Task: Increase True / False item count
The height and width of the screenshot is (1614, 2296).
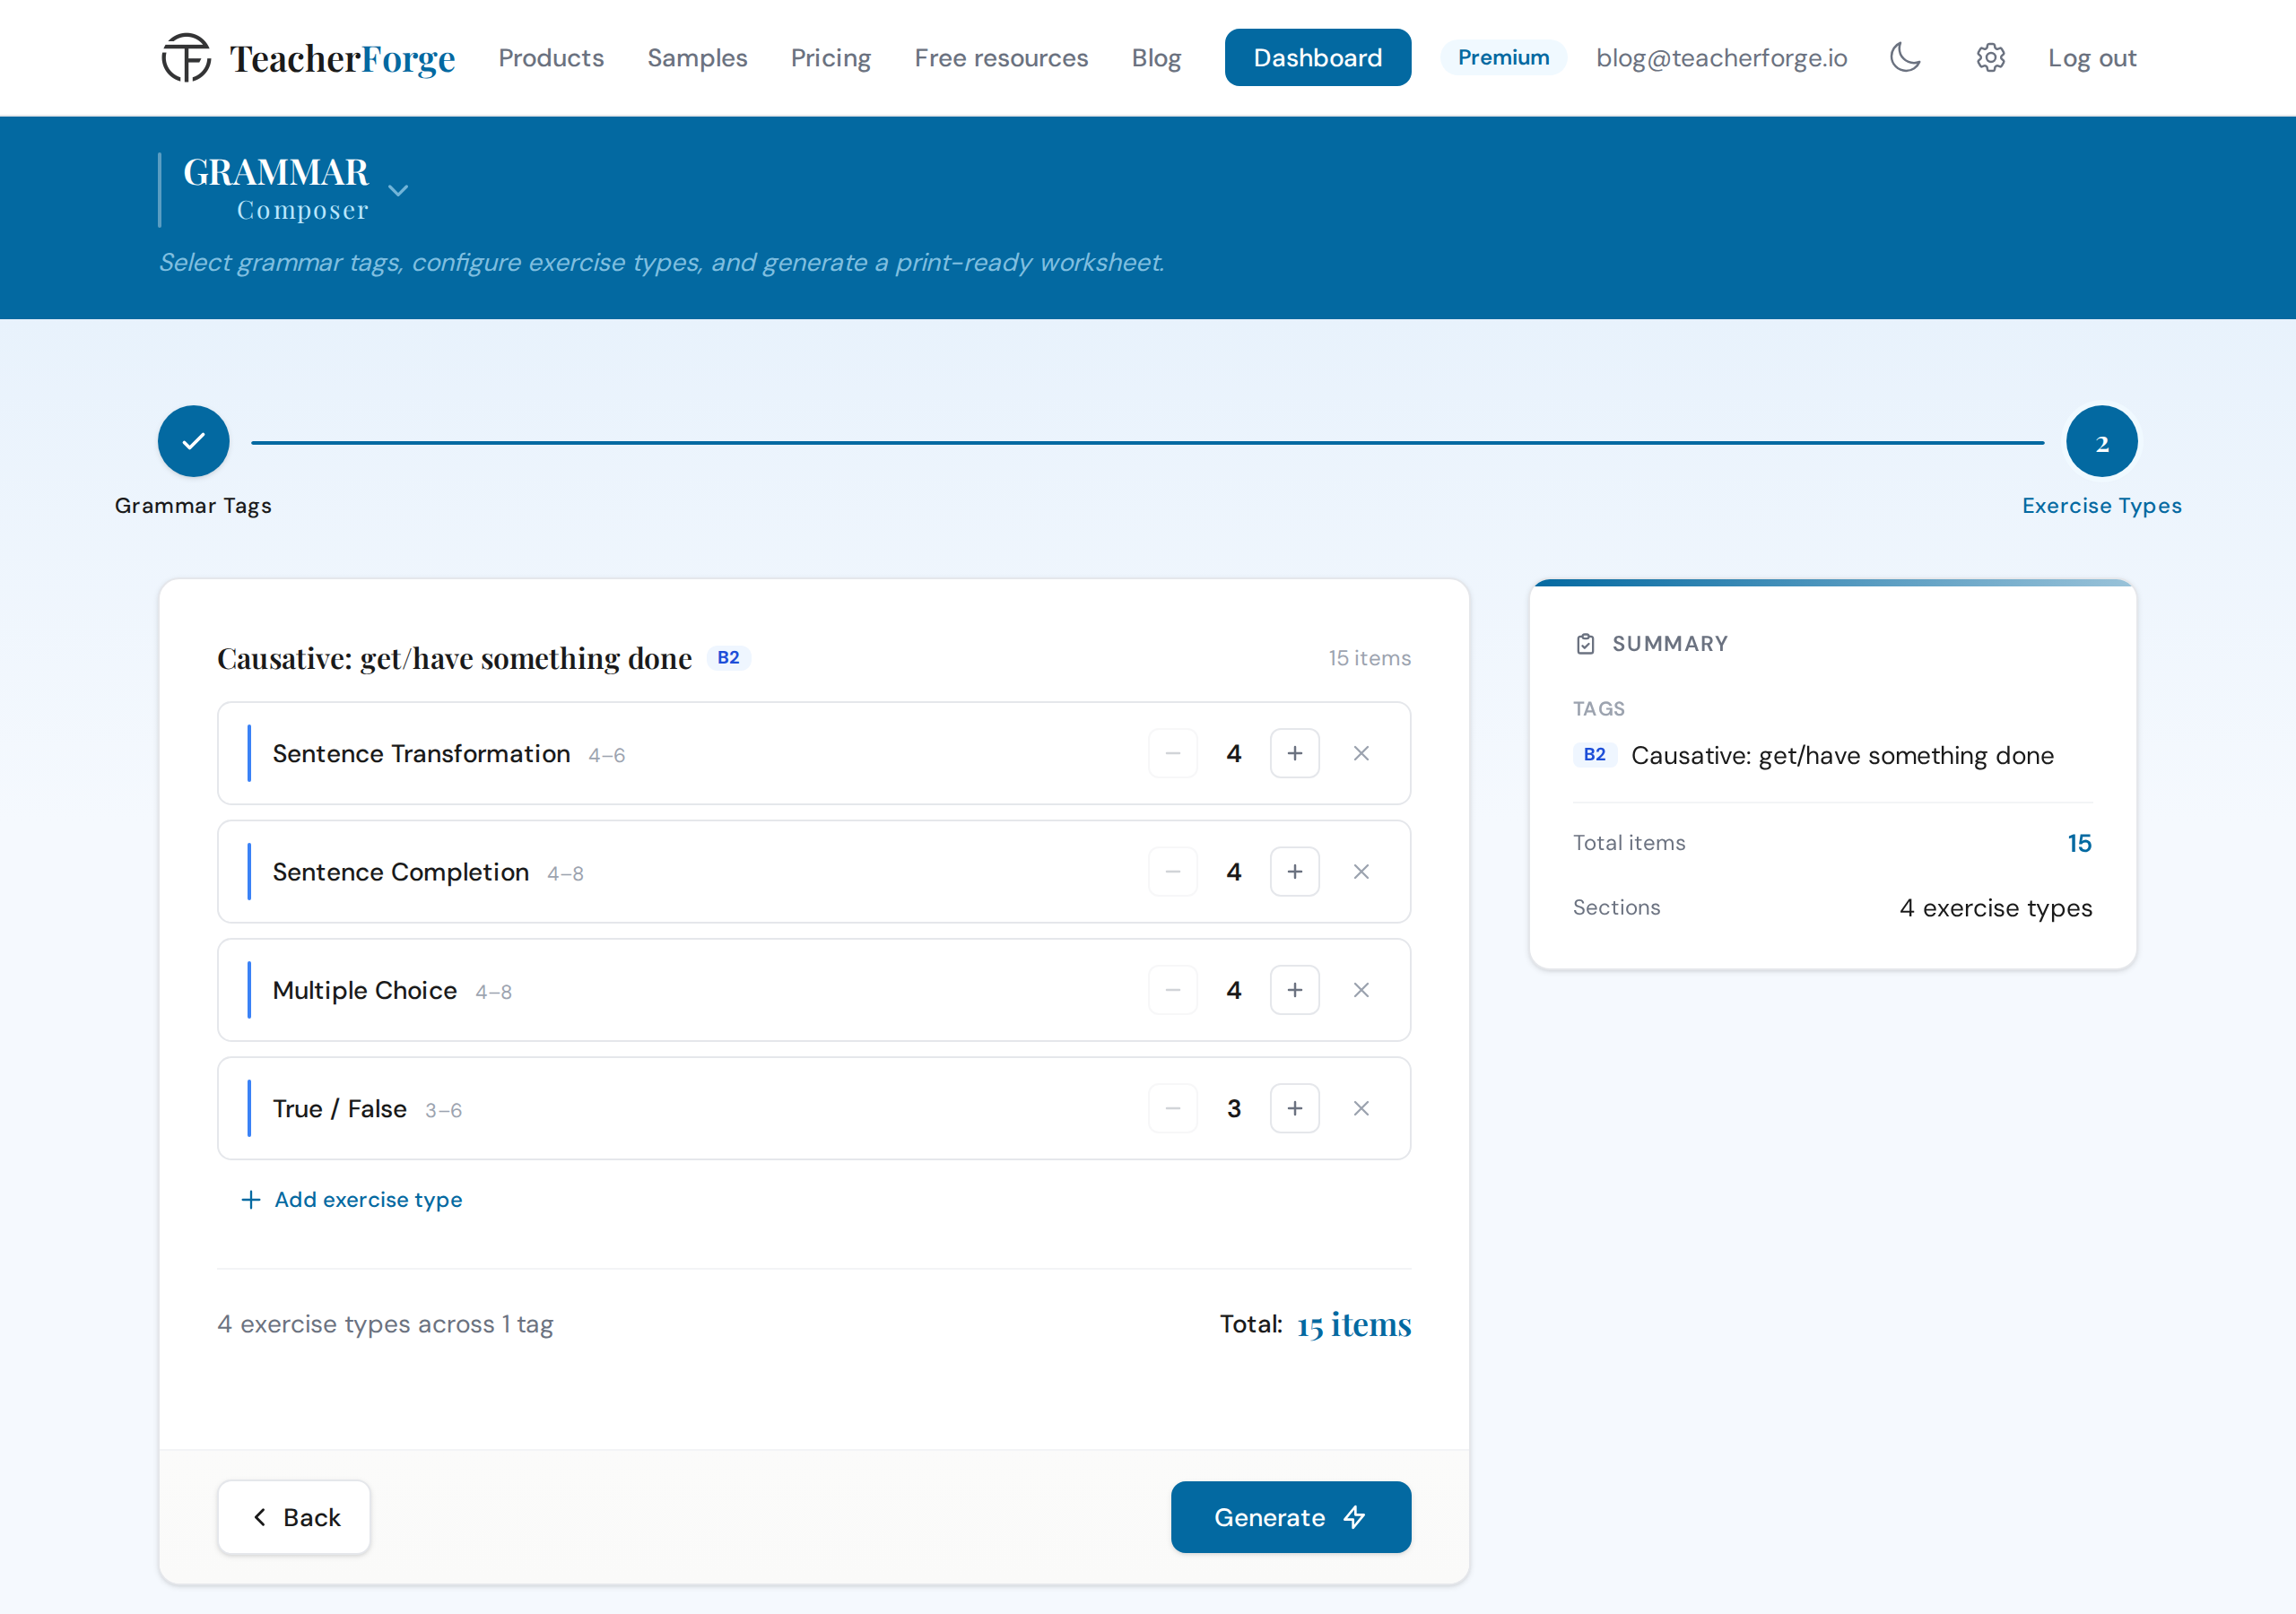Action: [x=1294, y=1108]
